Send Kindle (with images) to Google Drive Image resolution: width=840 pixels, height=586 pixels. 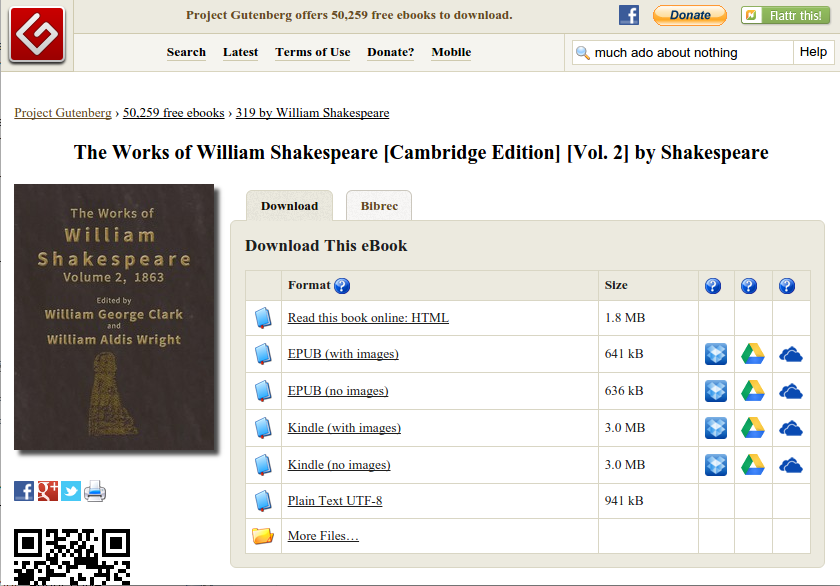click(753, 428)
